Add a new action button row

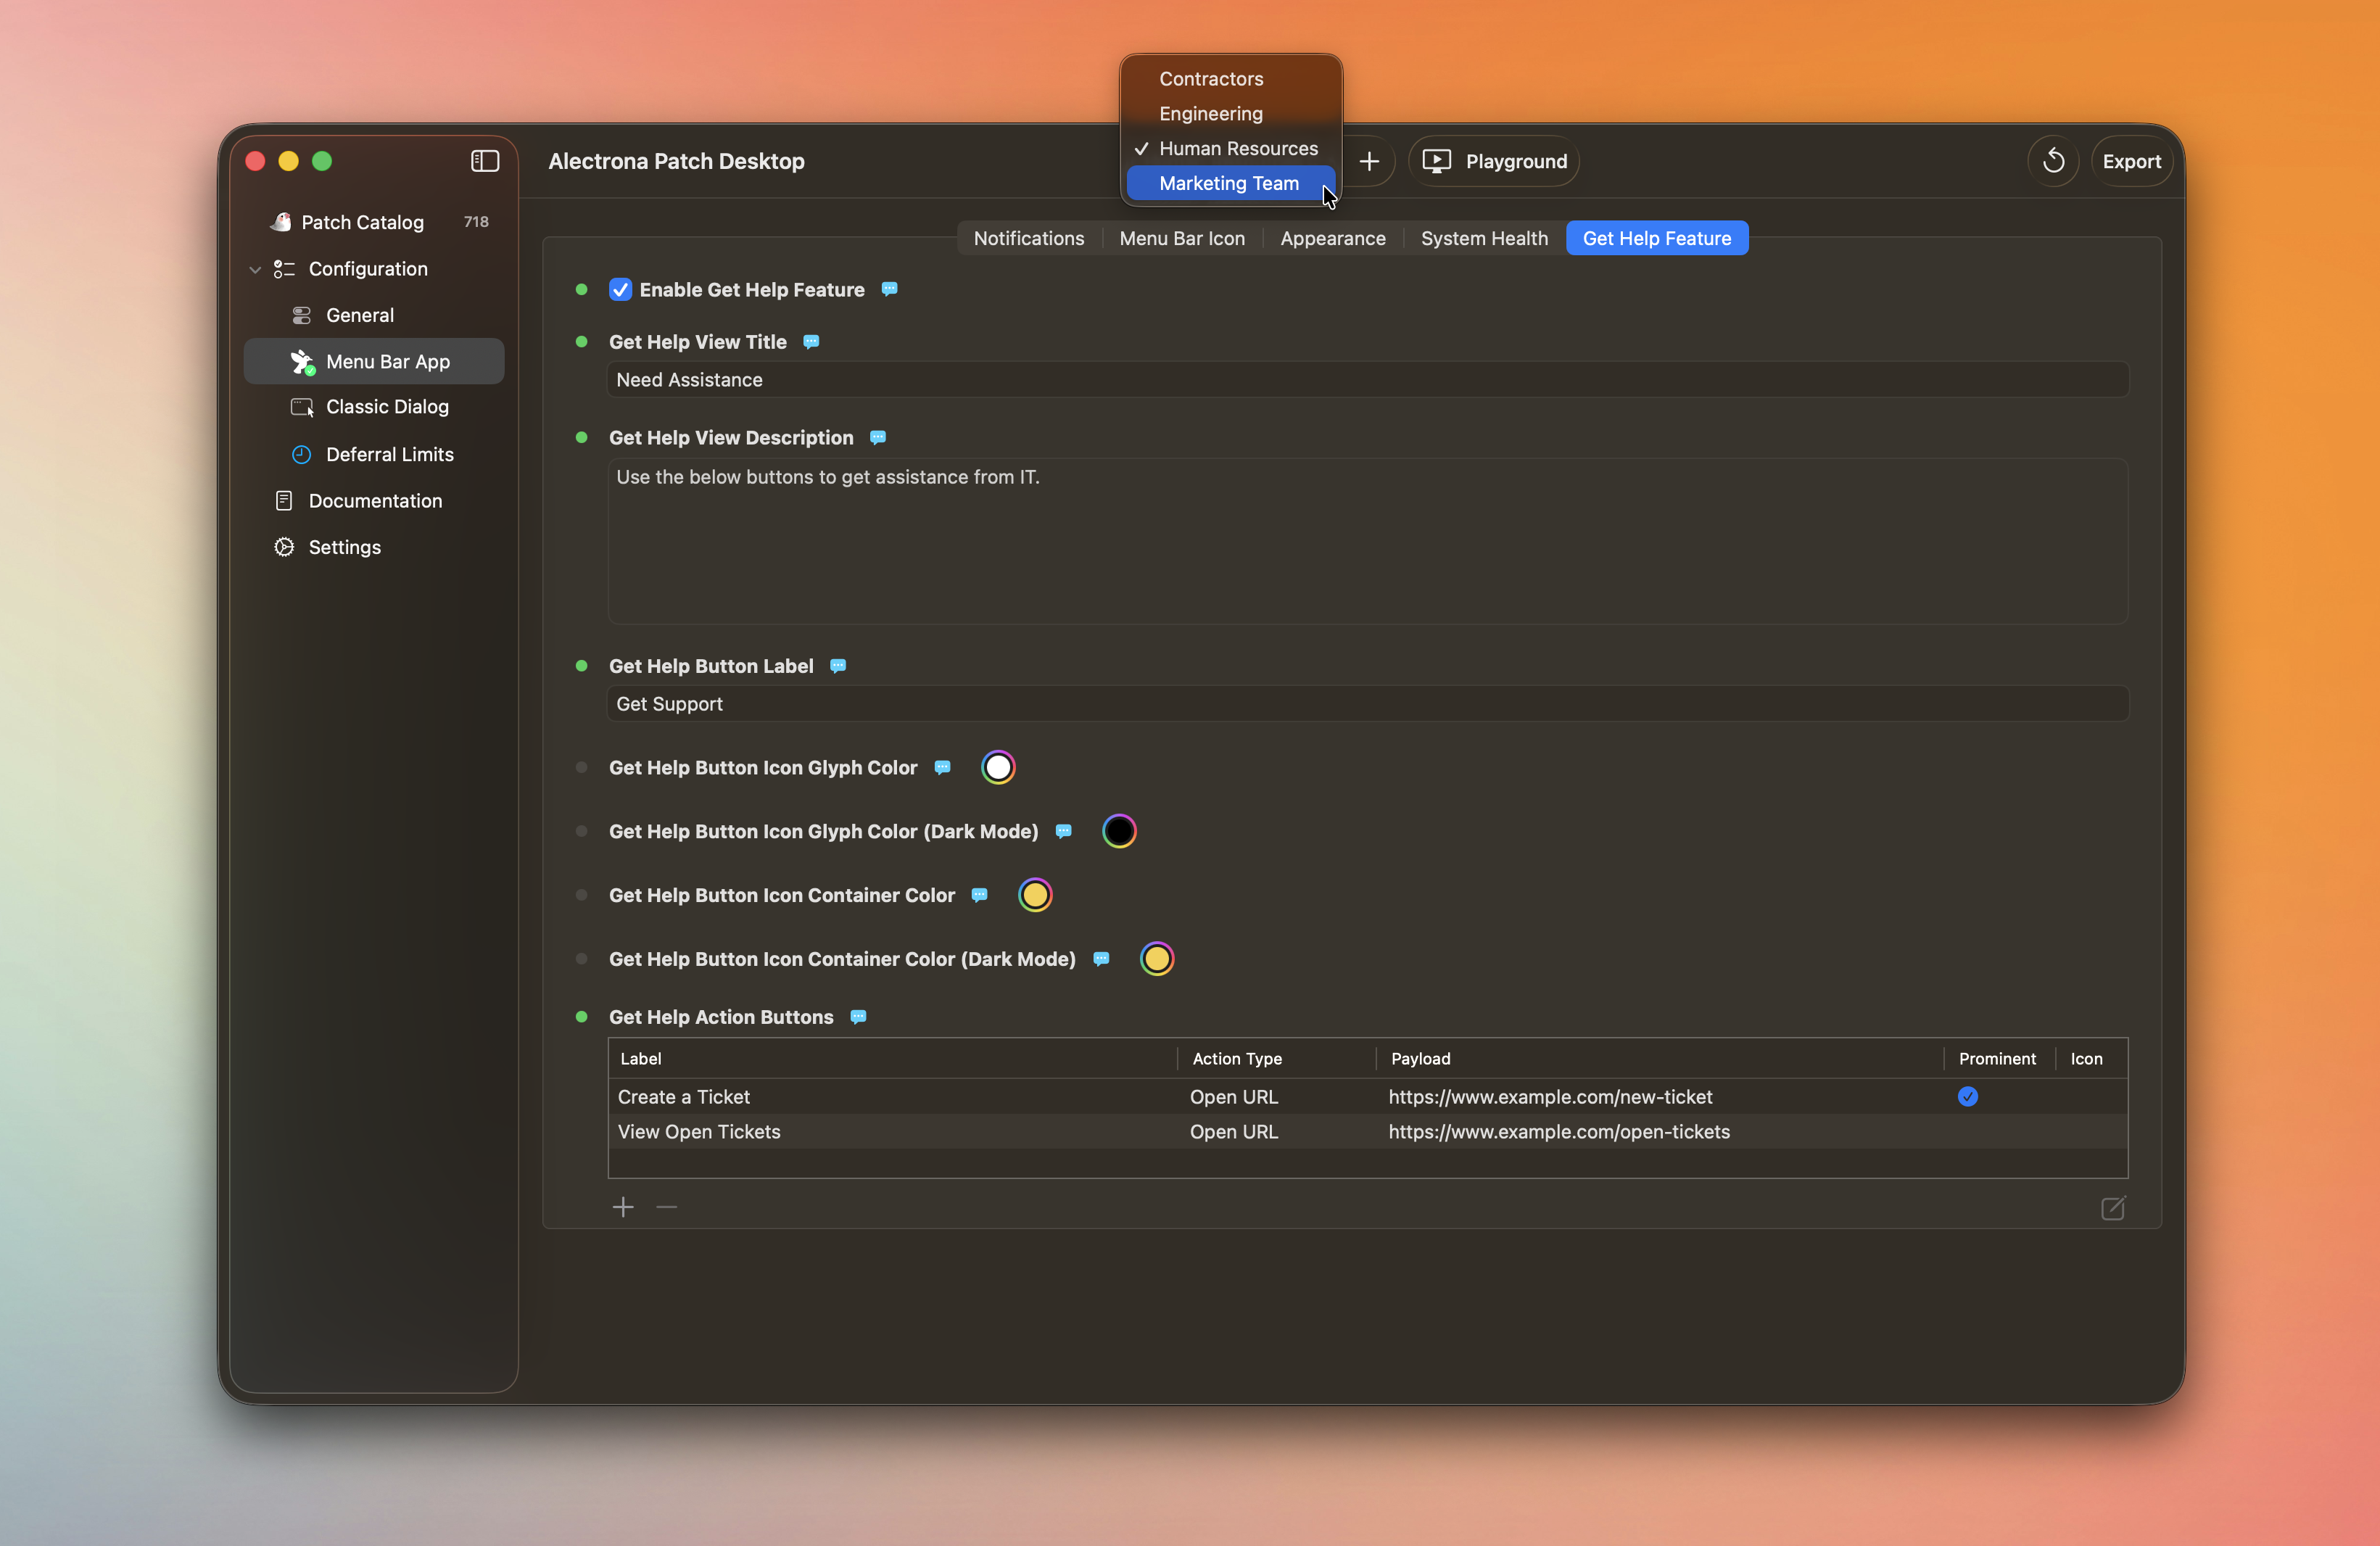click(x=623, y=1207)
